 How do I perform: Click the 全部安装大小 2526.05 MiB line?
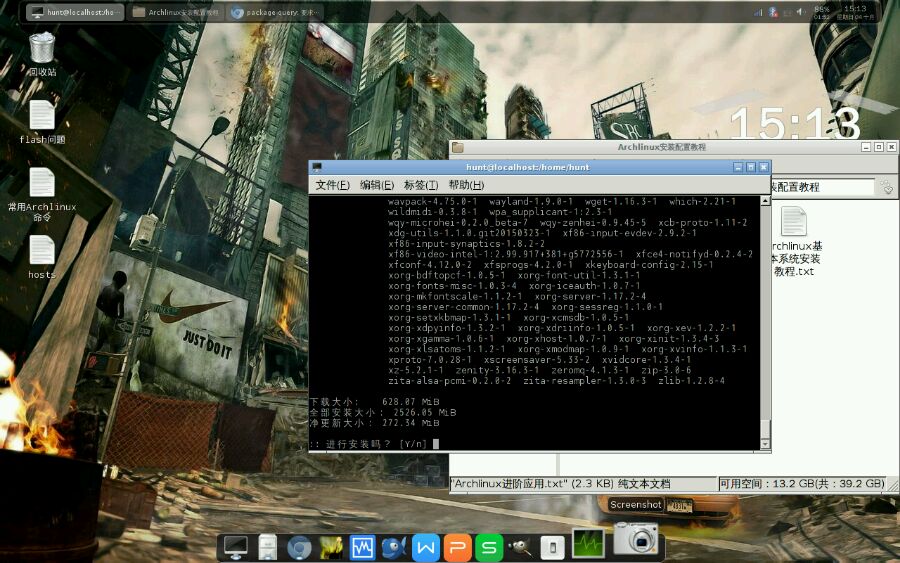[x=383, y=412]
